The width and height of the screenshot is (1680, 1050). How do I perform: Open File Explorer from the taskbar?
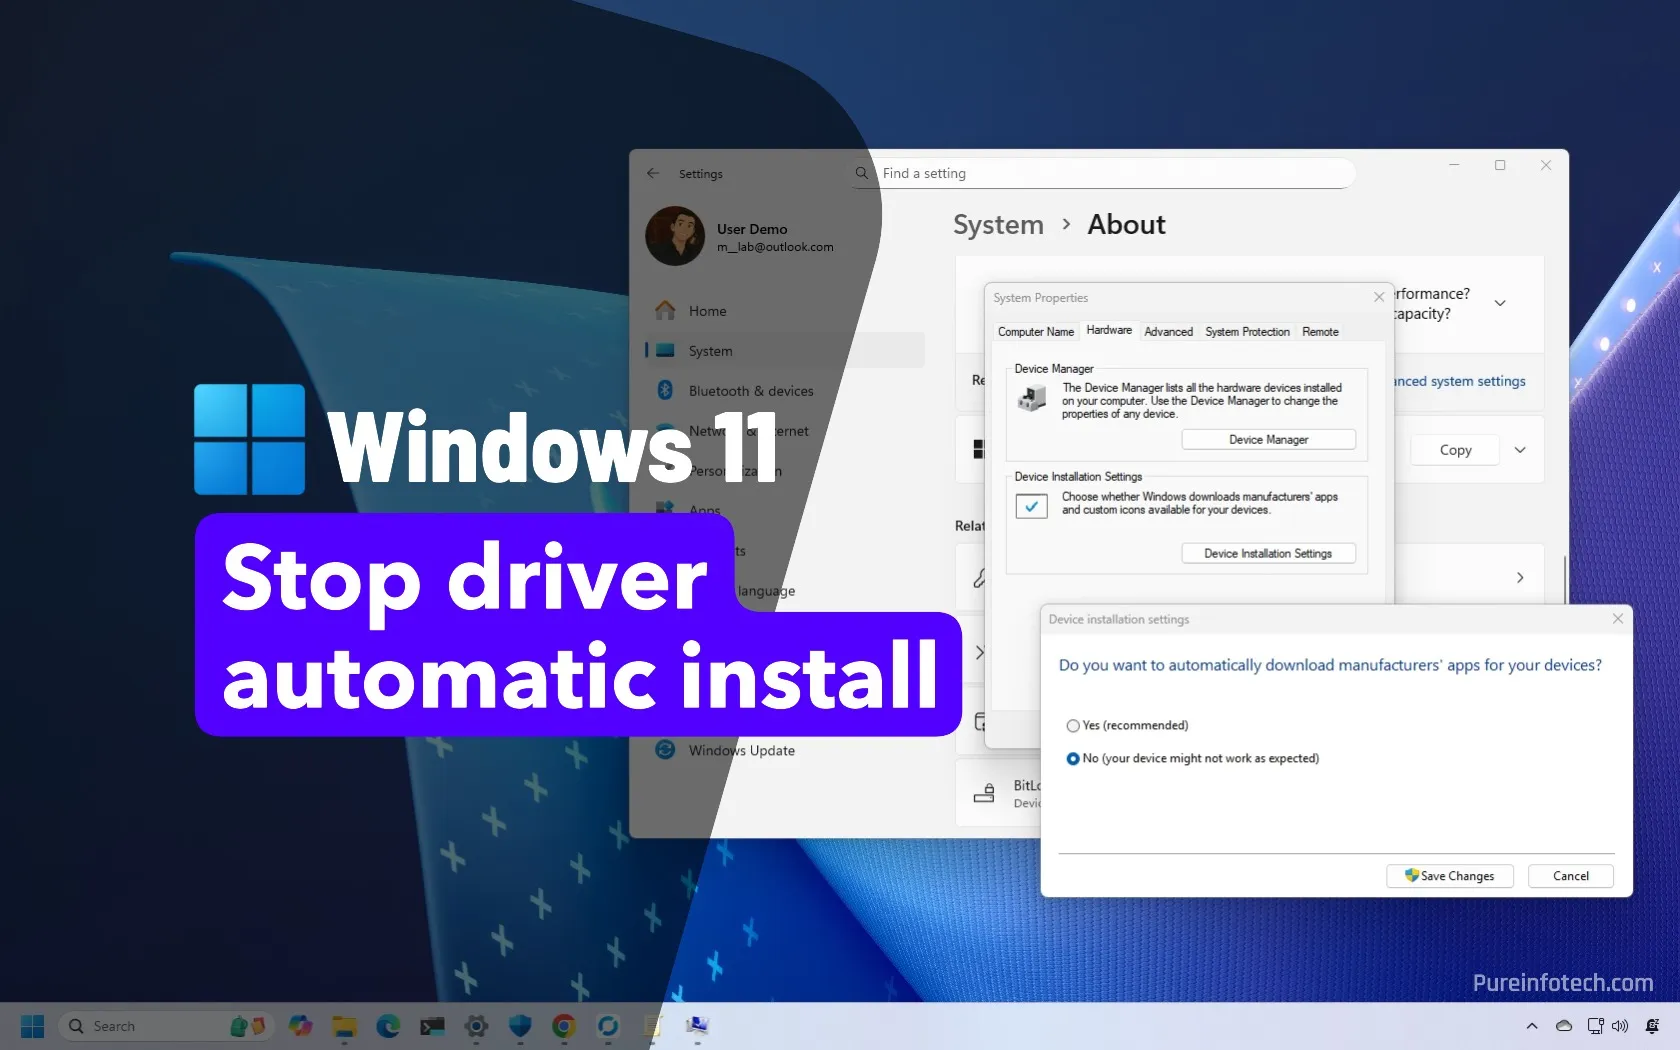click(x=344, y=1026)
